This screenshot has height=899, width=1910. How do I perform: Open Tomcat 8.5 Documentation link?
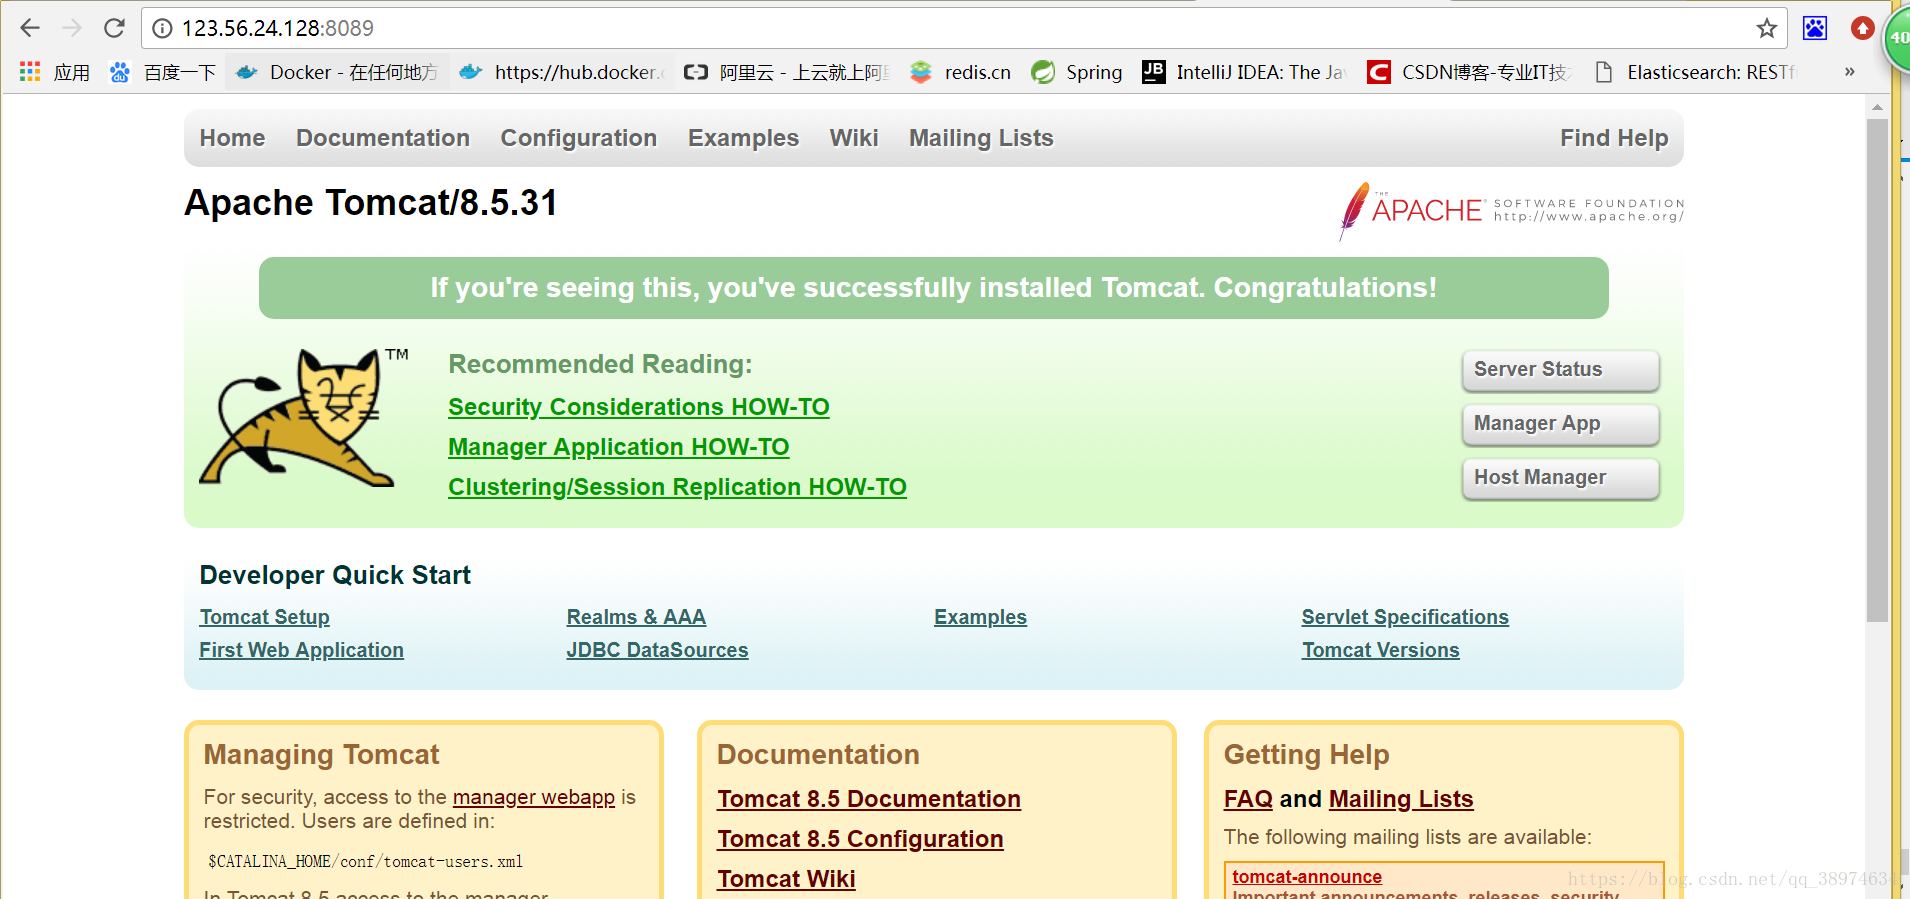(x=869, y=799)
